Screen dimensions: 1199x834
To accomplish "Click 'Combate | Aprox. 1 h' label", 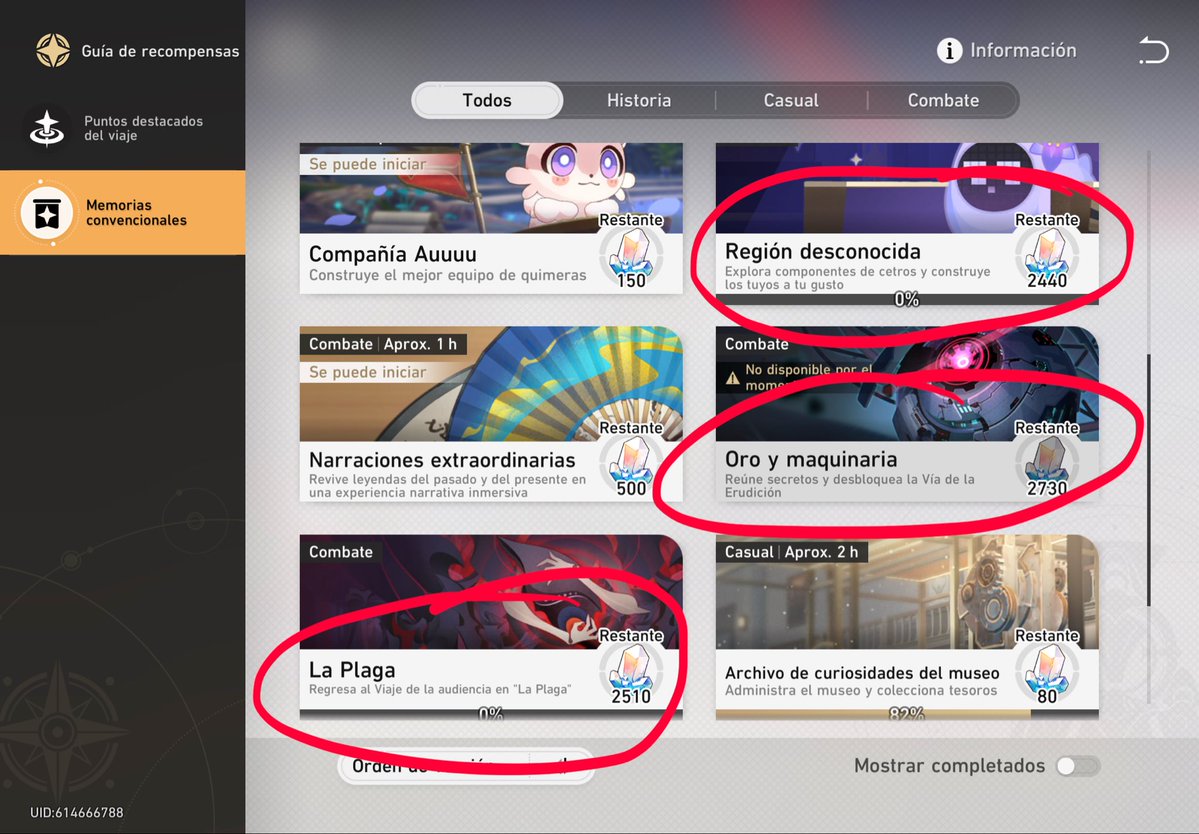I will click(383, 344).
